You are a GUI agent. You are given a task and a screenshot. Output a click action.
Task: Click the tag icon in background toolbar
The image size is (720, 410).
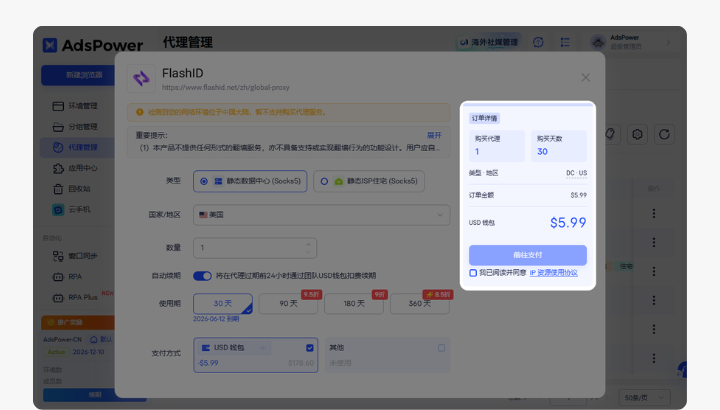tap(610, 134)
